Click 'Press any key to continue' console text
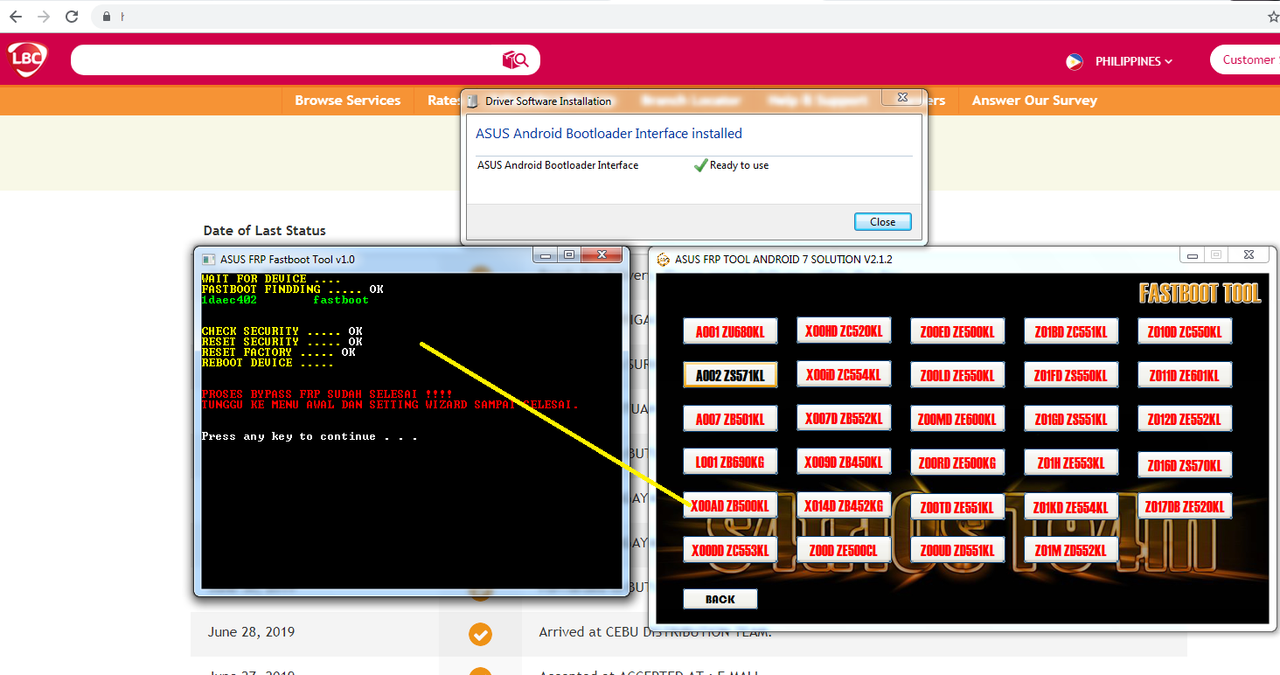This screenshot has height=675, width=1280. [x=309, y=437]
